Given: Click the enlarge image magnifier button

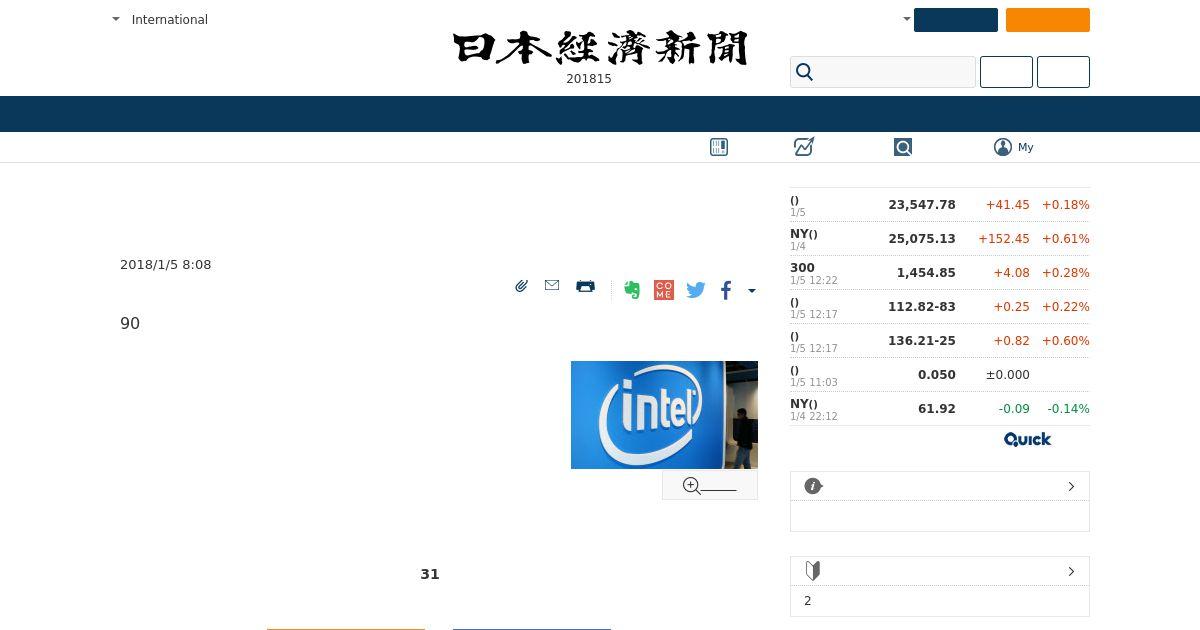Looking at the screenshot, I should click(x=710, y=485).
